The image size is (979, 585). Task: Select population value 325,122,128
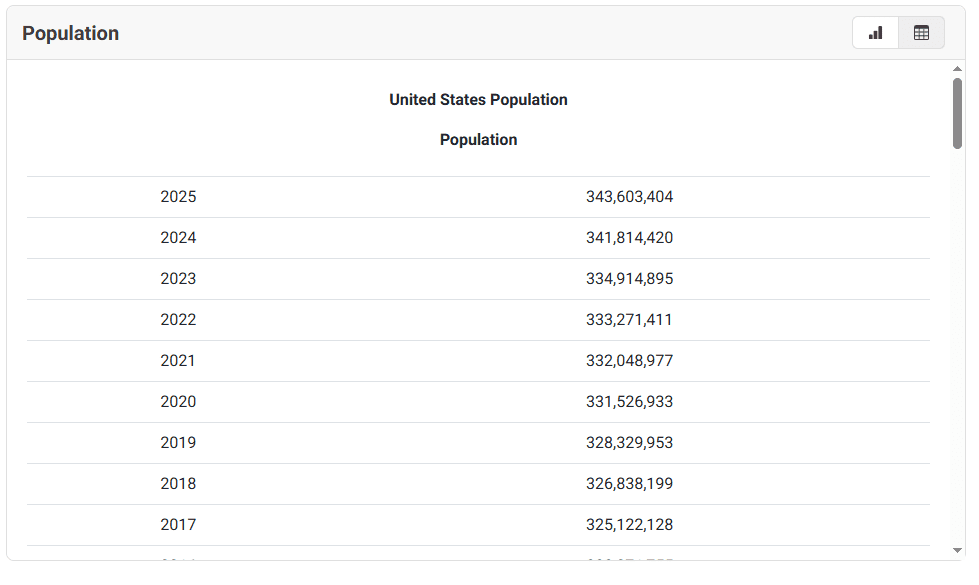click(629, 524)
